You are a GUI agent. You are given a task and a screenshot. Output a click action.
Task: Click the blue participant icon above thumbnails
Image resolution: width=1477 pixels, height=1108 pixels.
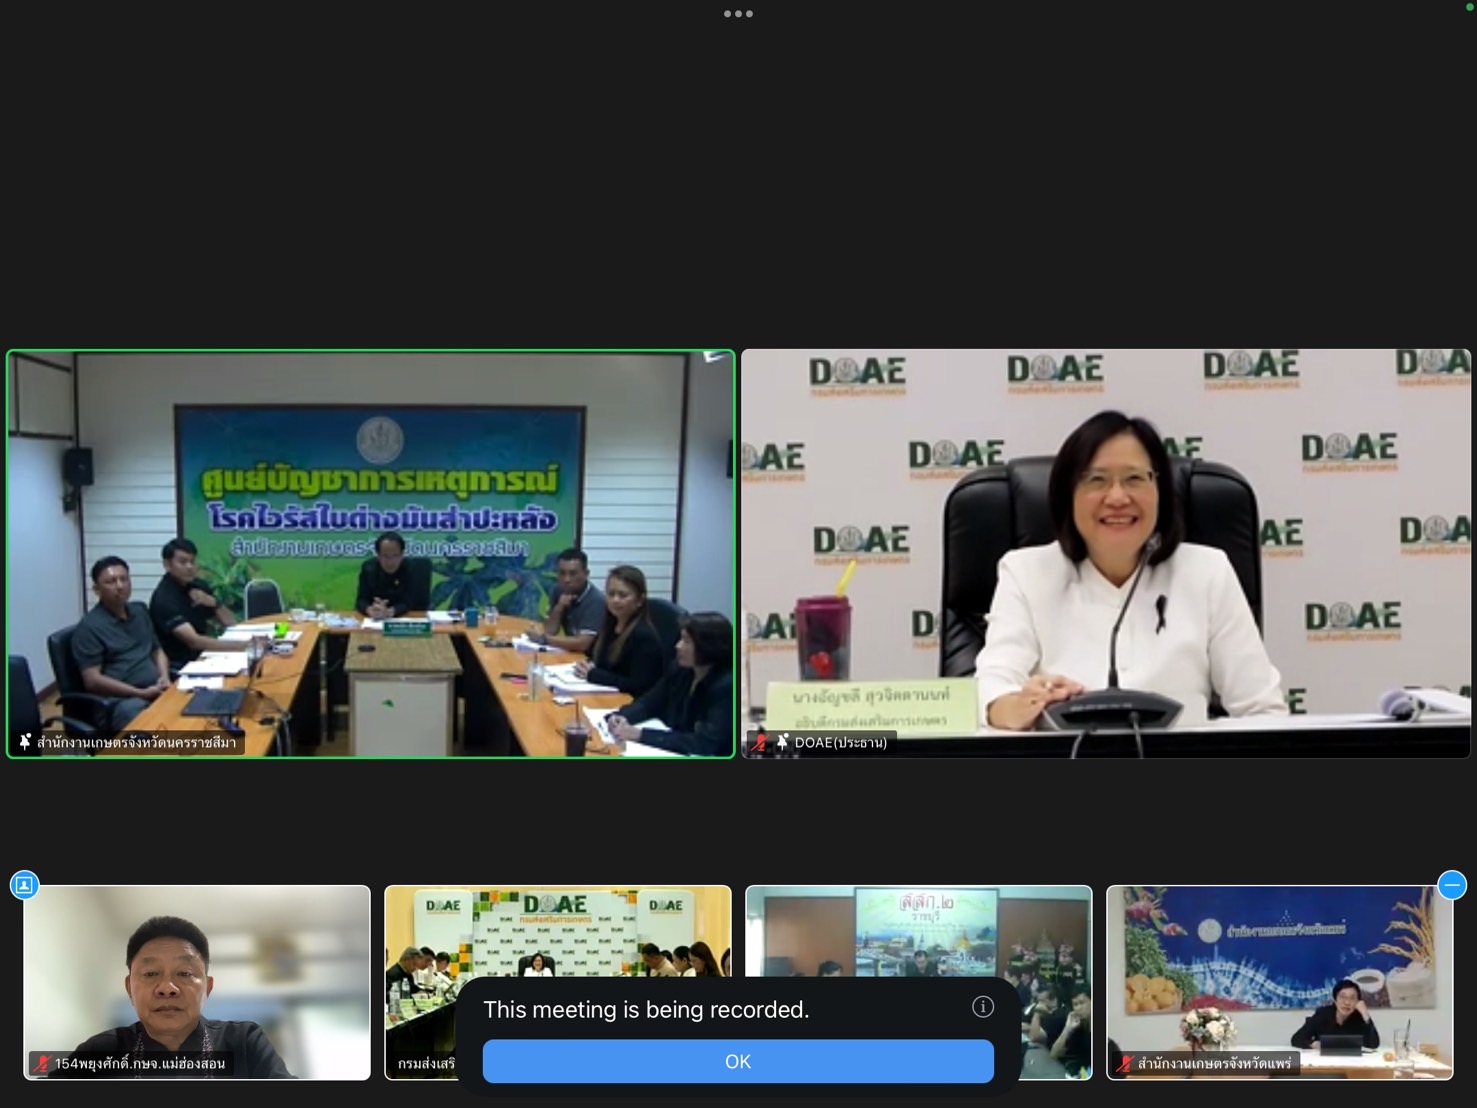pyautogui.click(x=24, y=885)
